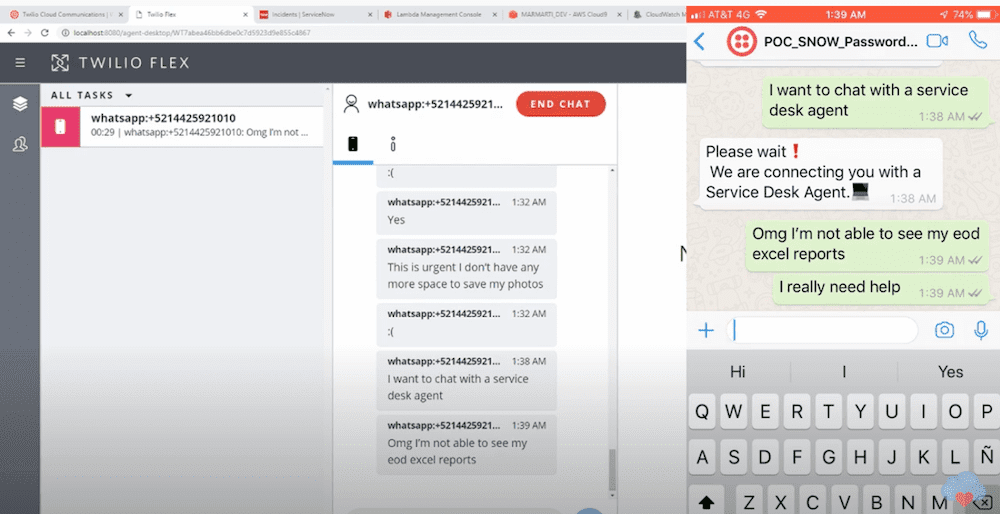This screenshot has height=514, width=1000.
Task: Go forward with the browser forward arrow
Action: pyautogui.click(x=27, y=33)
